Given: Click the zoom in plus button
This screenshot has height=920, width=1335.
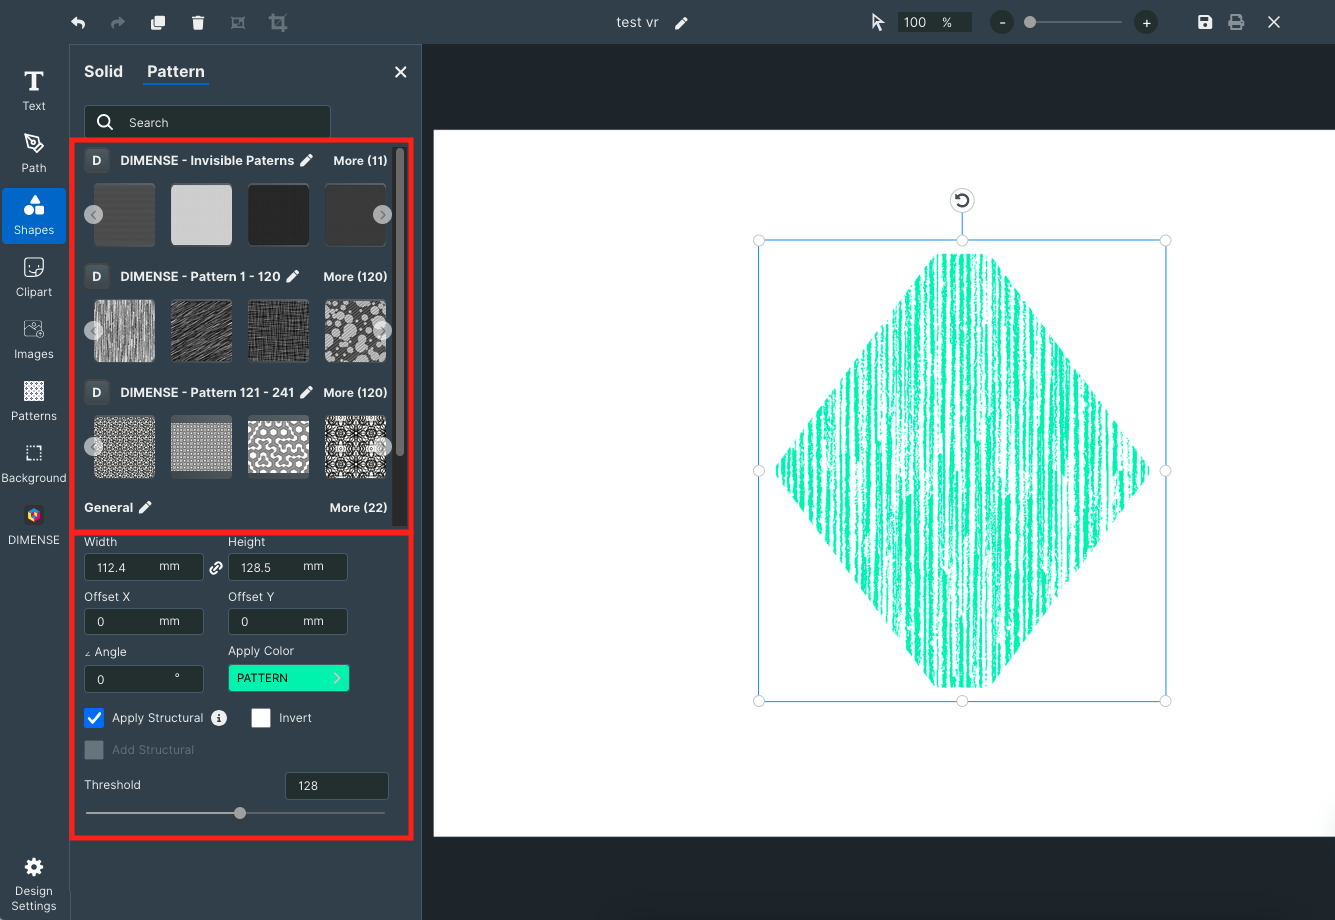Looking at the screenshot, I should [x=1146, y=22].
